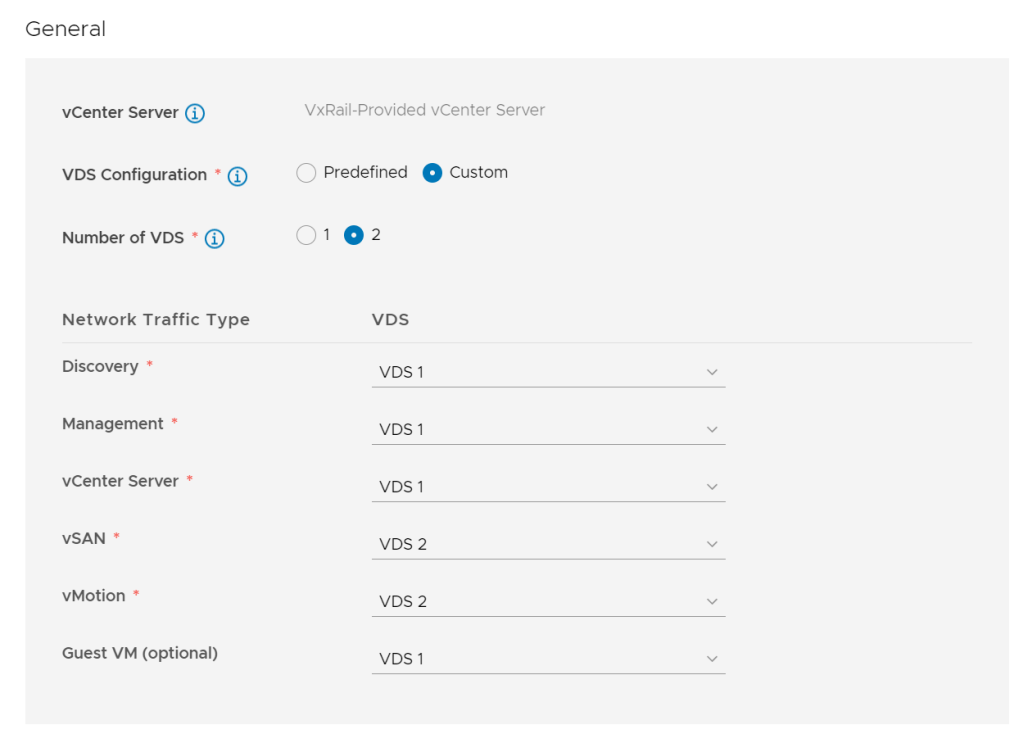Select the Custom VDS configuration option
The width and height of the screenshot is (1023, 734).
tap(432, 173)
